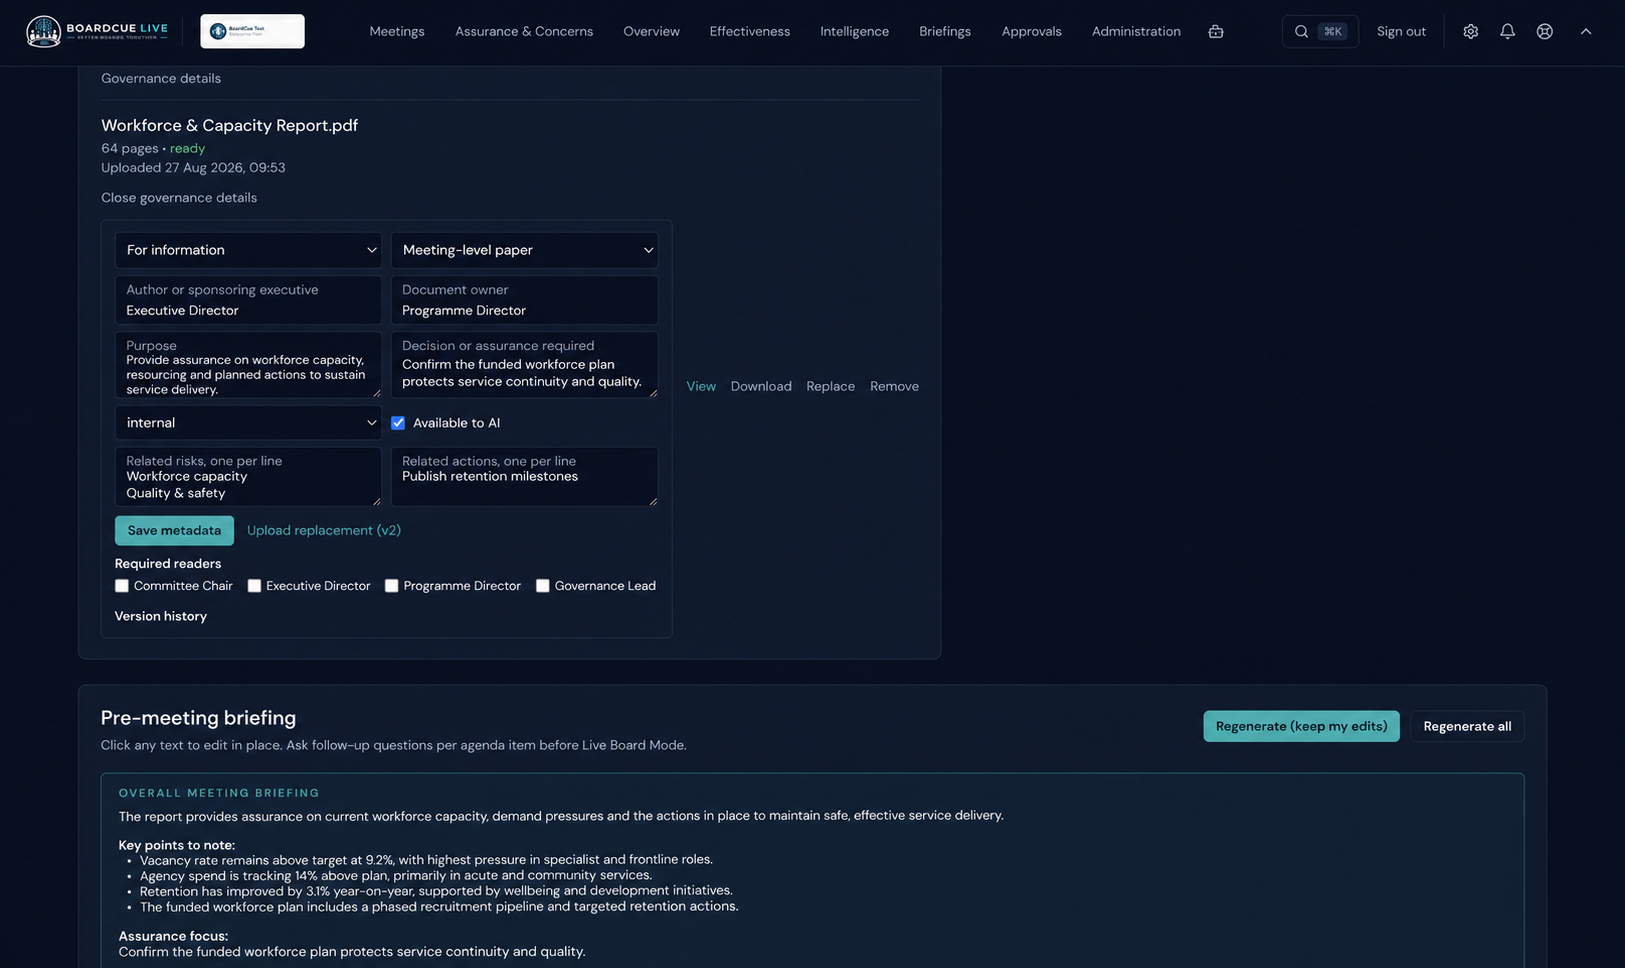Open settings gear icon
This screenshot has width=1625, height=968.
coord(1470,31)
